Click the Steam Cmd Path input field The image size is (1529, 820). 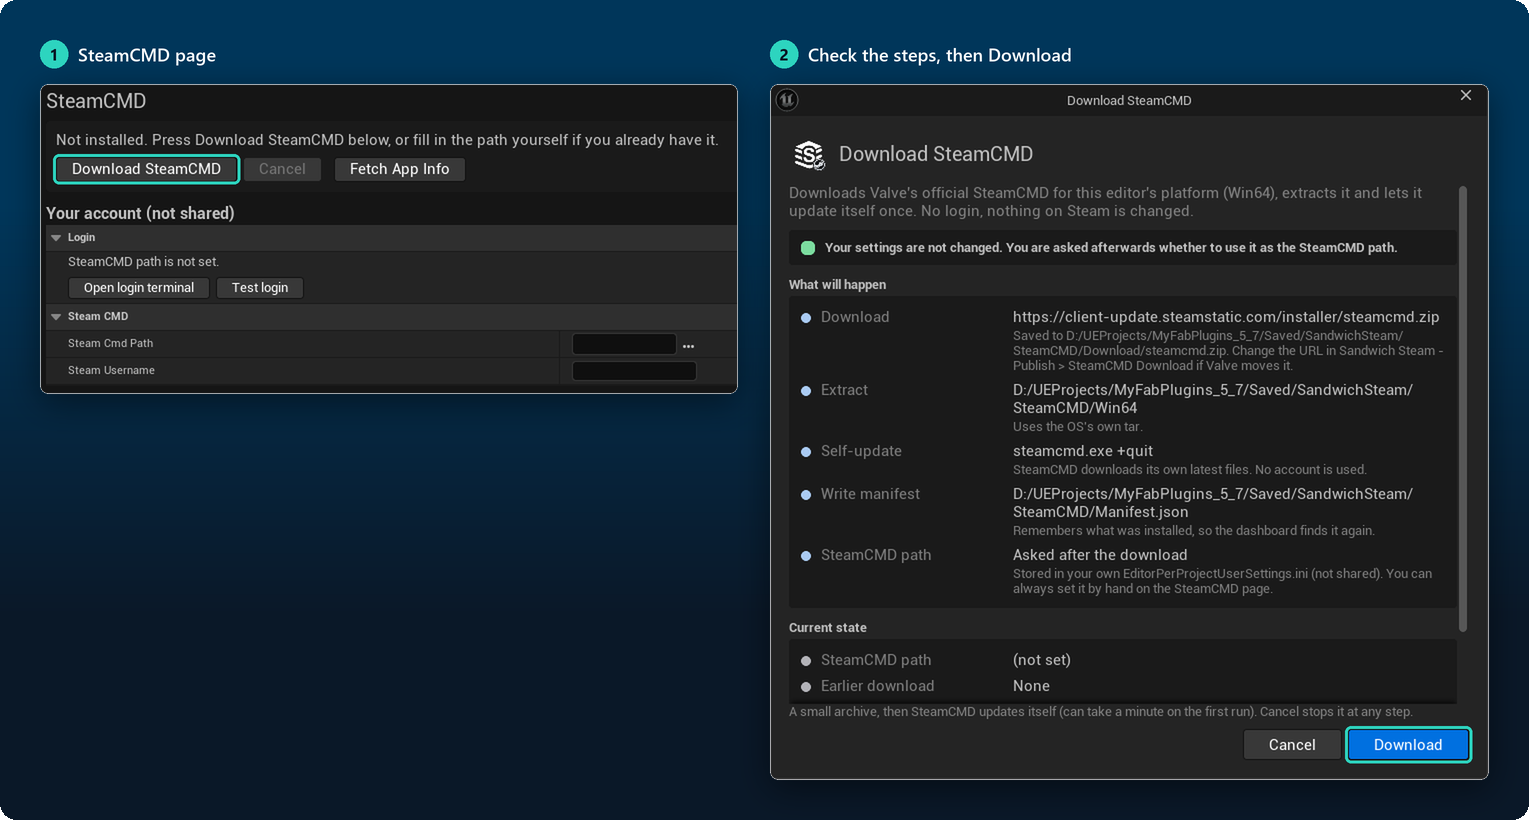tap(624, 344)
